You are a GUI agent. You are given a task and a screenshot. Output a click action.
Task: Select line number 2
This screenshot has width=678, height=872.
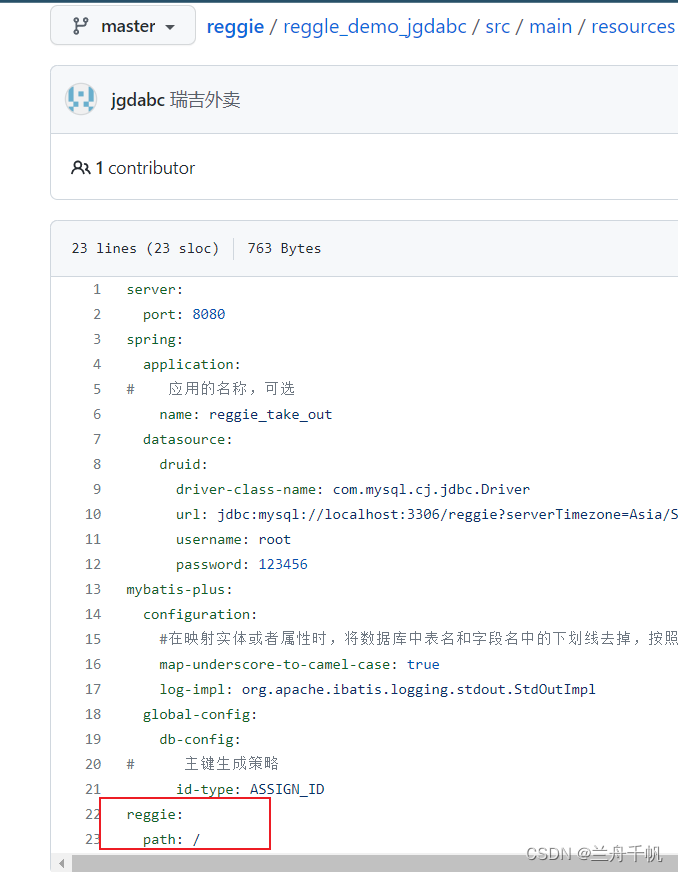pyautogui.click(x=97, y=314)
